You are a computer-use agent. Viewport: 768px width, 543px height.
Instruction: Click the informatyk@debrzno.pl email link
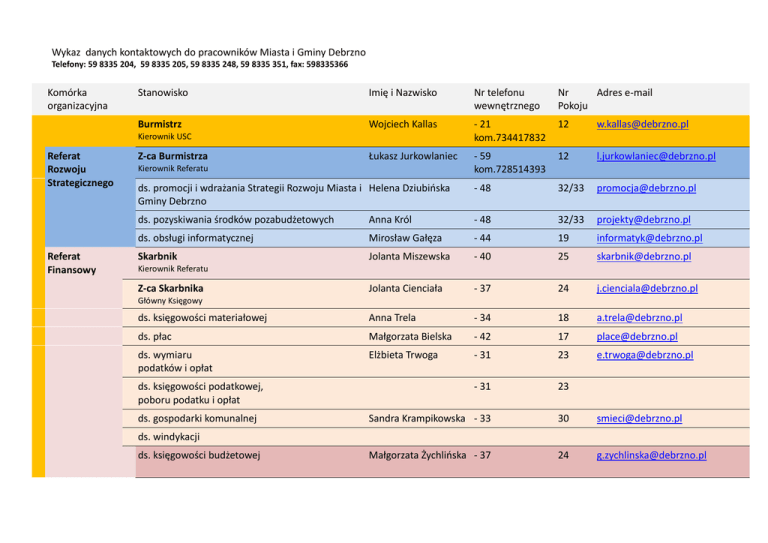pyautogui.click(x=648, y=239)
